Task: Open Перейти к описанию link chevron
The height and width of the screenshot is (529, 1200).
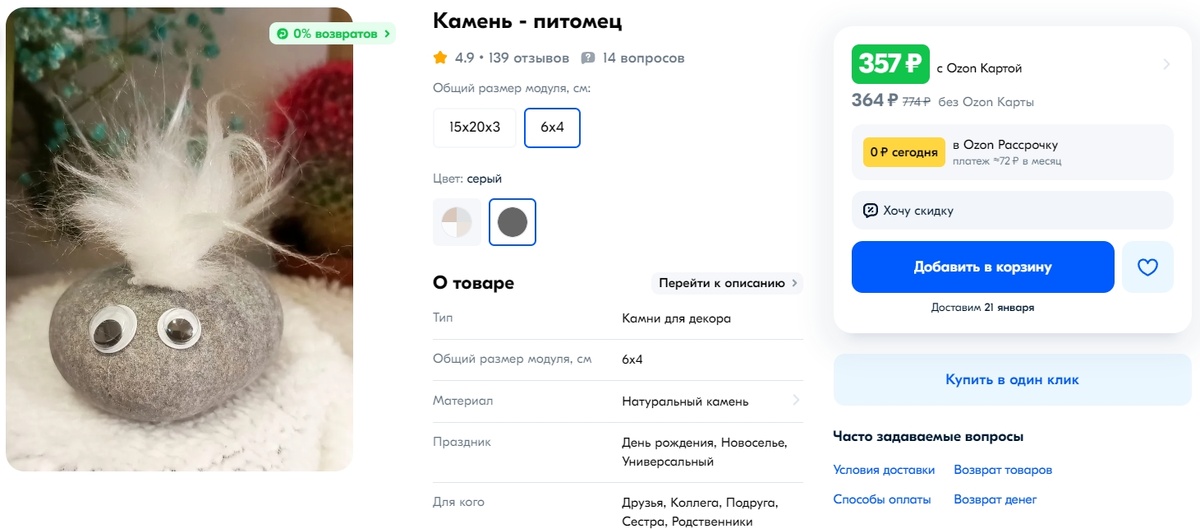Action: coord(795,283)
